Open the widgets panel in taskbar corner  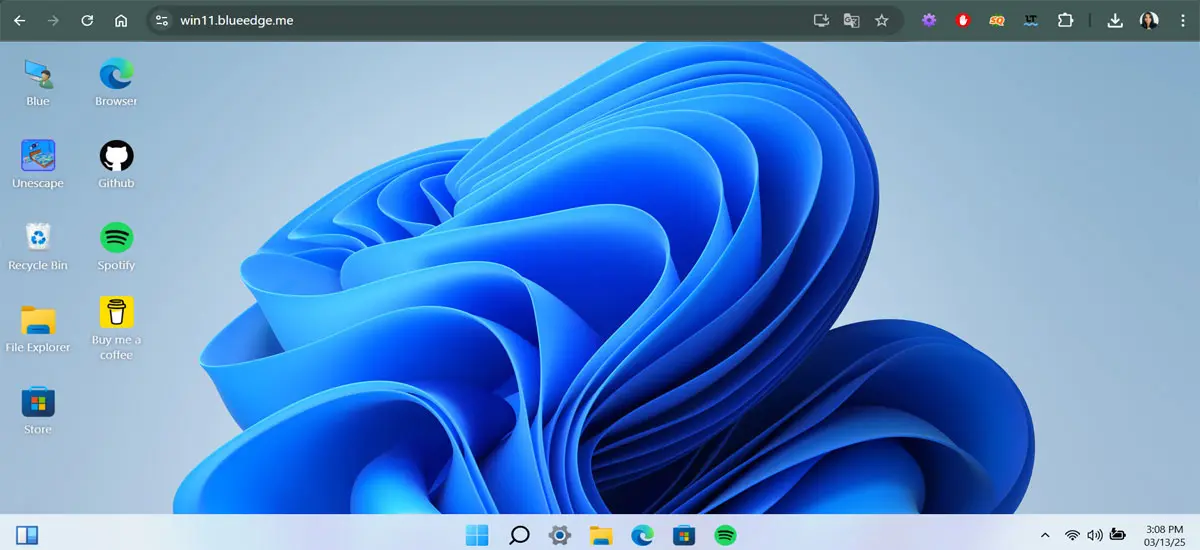[x=27, y=535]
